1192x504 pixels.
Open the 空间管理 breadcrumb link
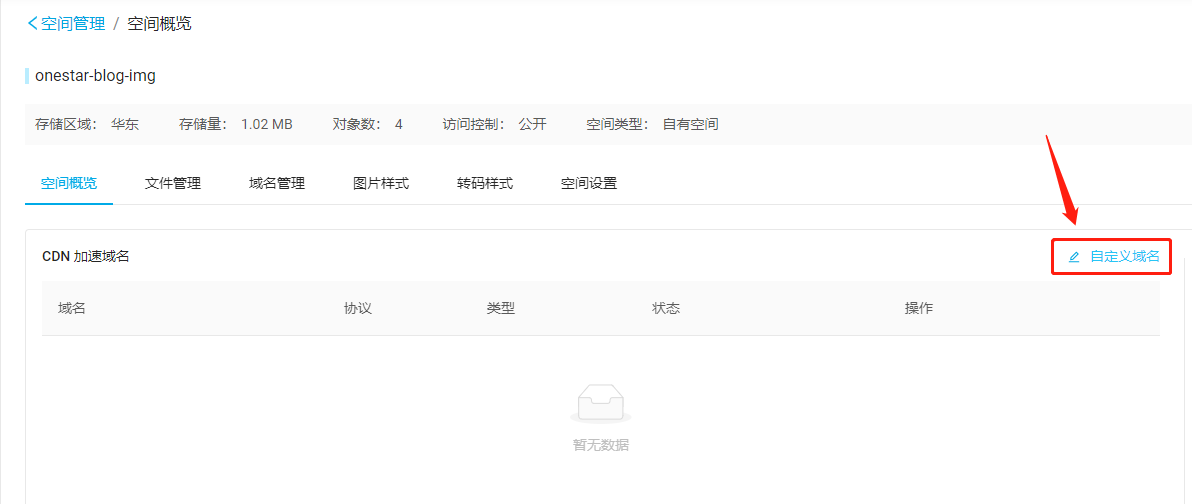click(x=73, y=23)
